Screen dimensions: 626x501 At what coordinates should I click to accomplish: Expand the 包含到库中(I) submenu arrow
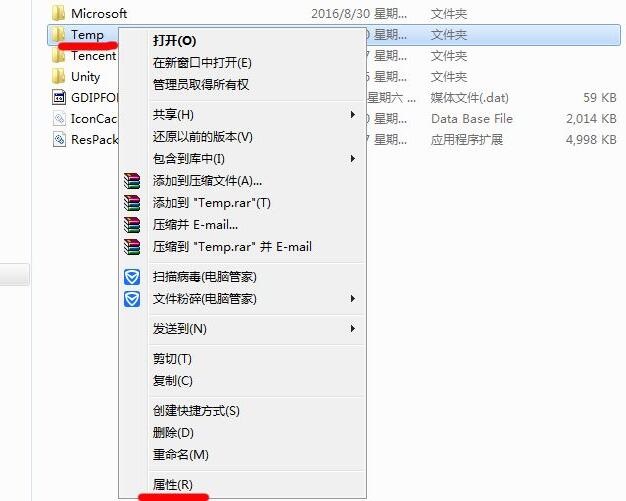(353, 158)
